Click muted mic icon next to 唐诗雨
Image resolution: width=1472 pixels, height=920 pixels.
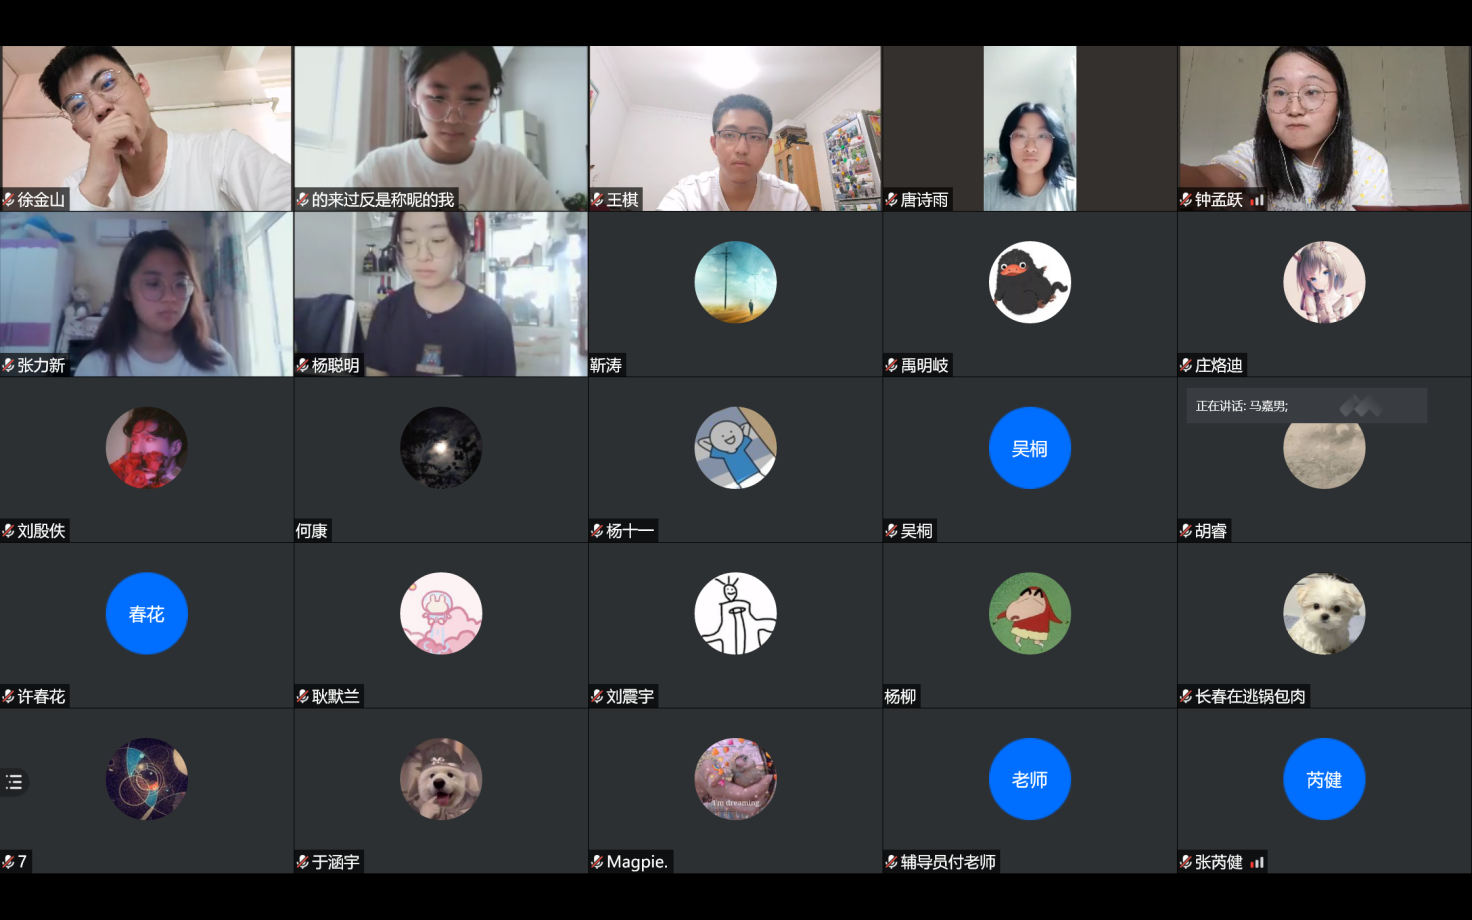891,200
